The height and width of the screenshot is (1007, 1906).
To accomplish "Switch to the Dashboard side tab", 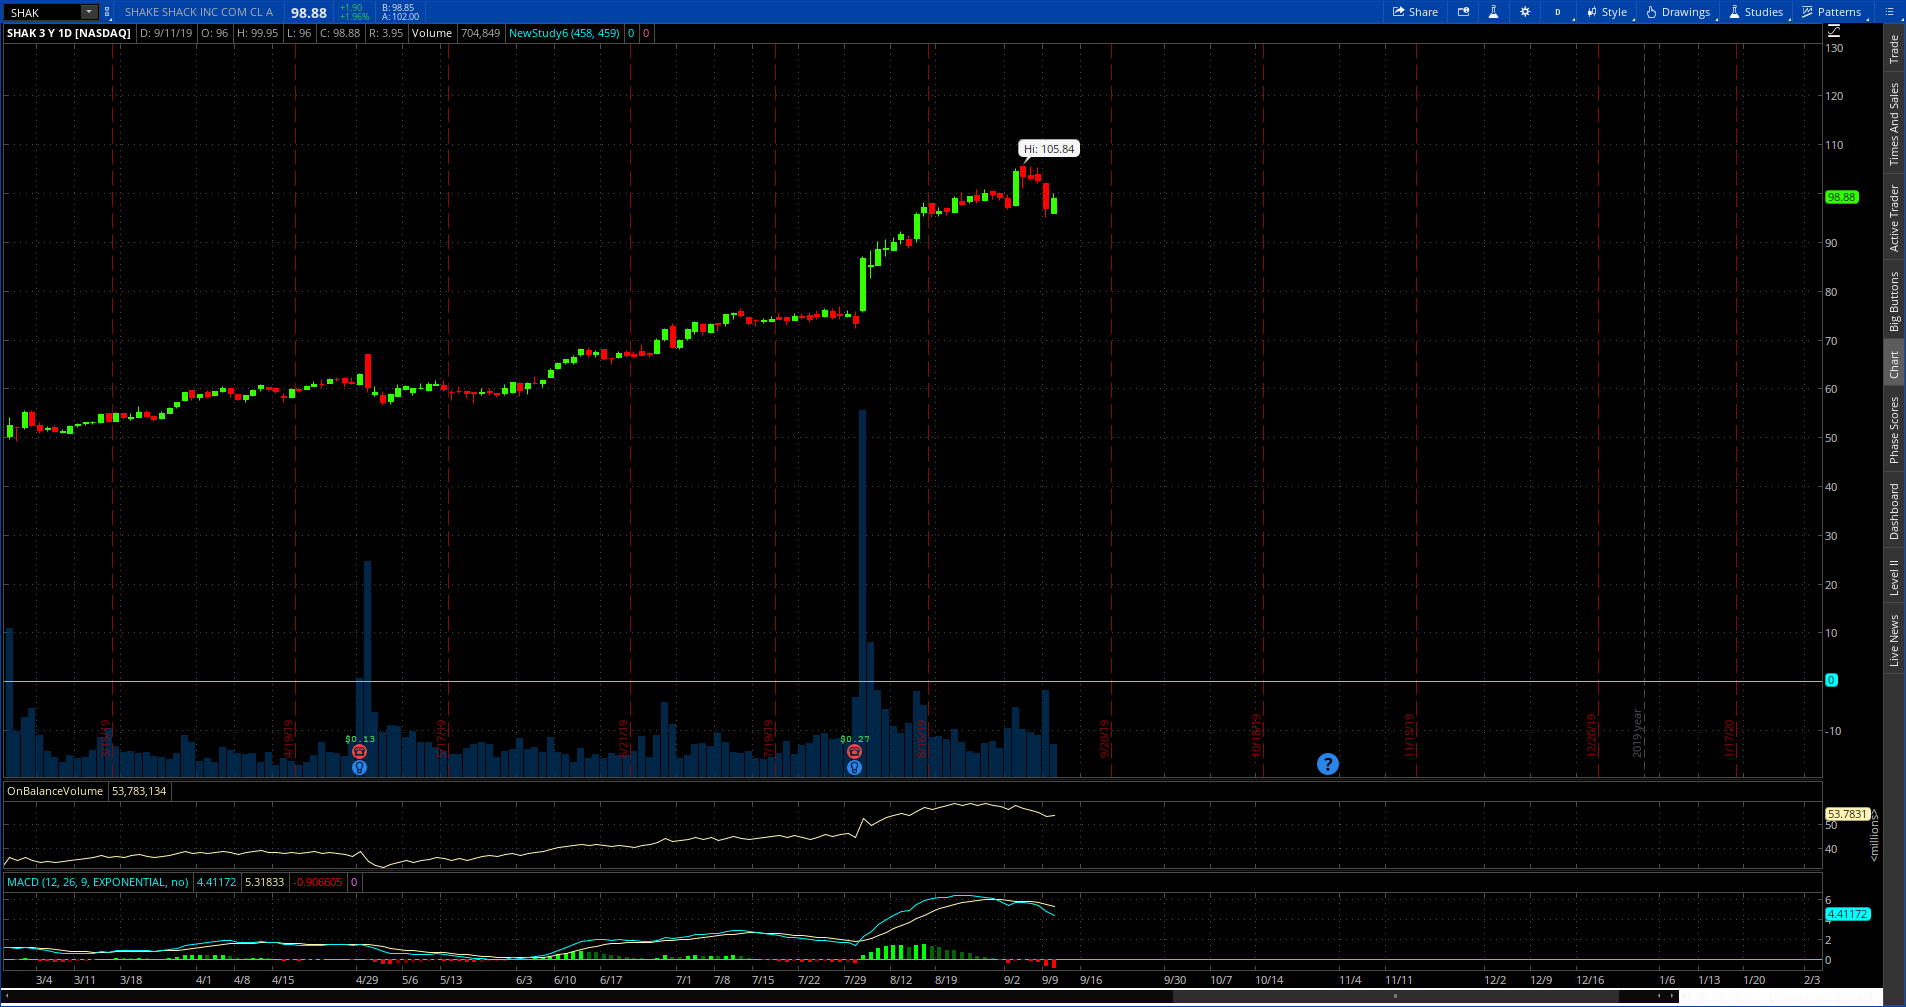I will click(1894, 511).
